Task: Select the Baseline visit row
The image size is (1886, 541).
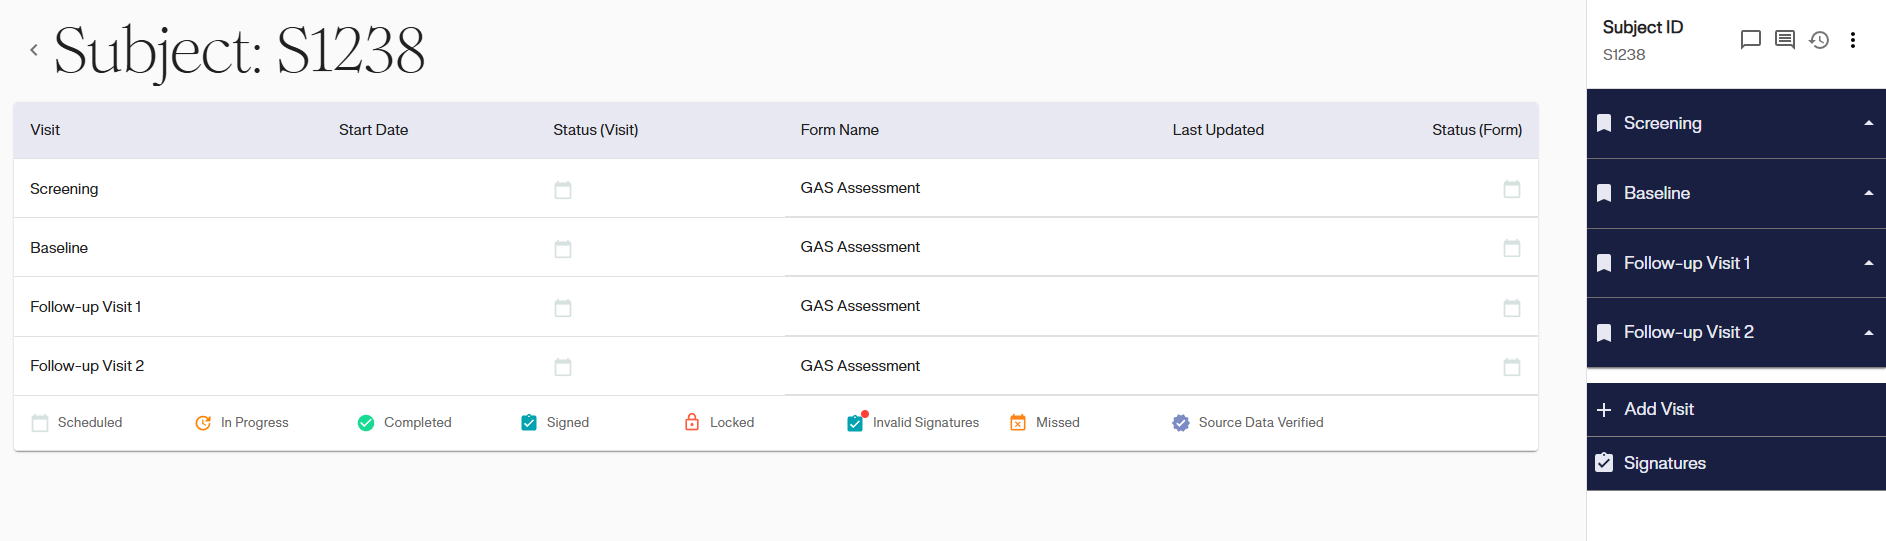Action: click(59, 248)
